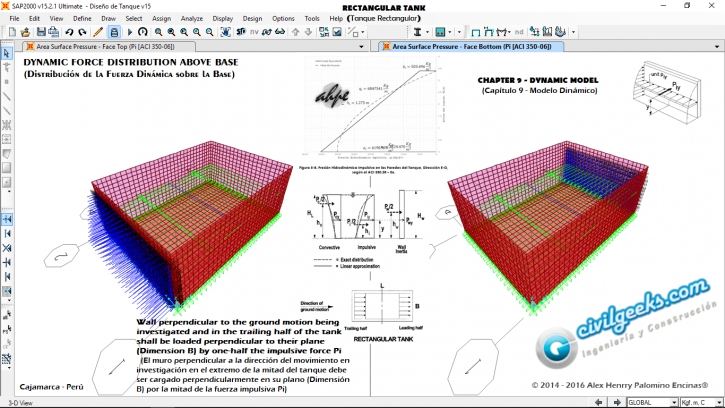
Task: Undo the last action
Action: (69, 32)
